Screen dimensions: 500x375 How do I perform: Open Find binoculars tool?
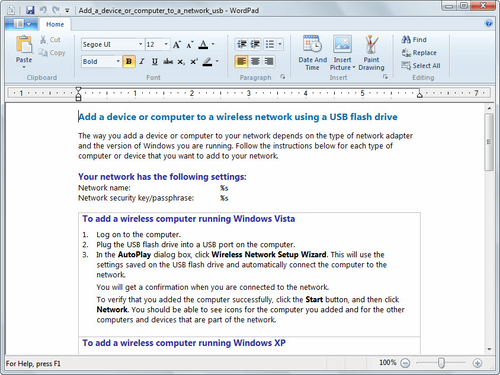(414, 40)
